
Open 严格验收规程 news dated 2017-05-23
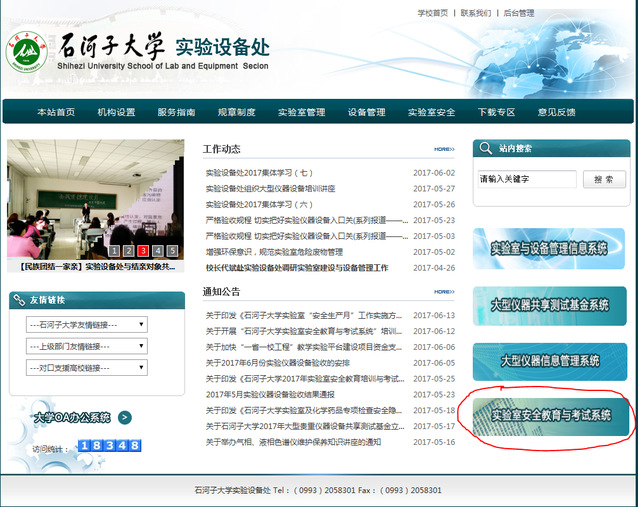pyautogui.click(x=307, y=221)
